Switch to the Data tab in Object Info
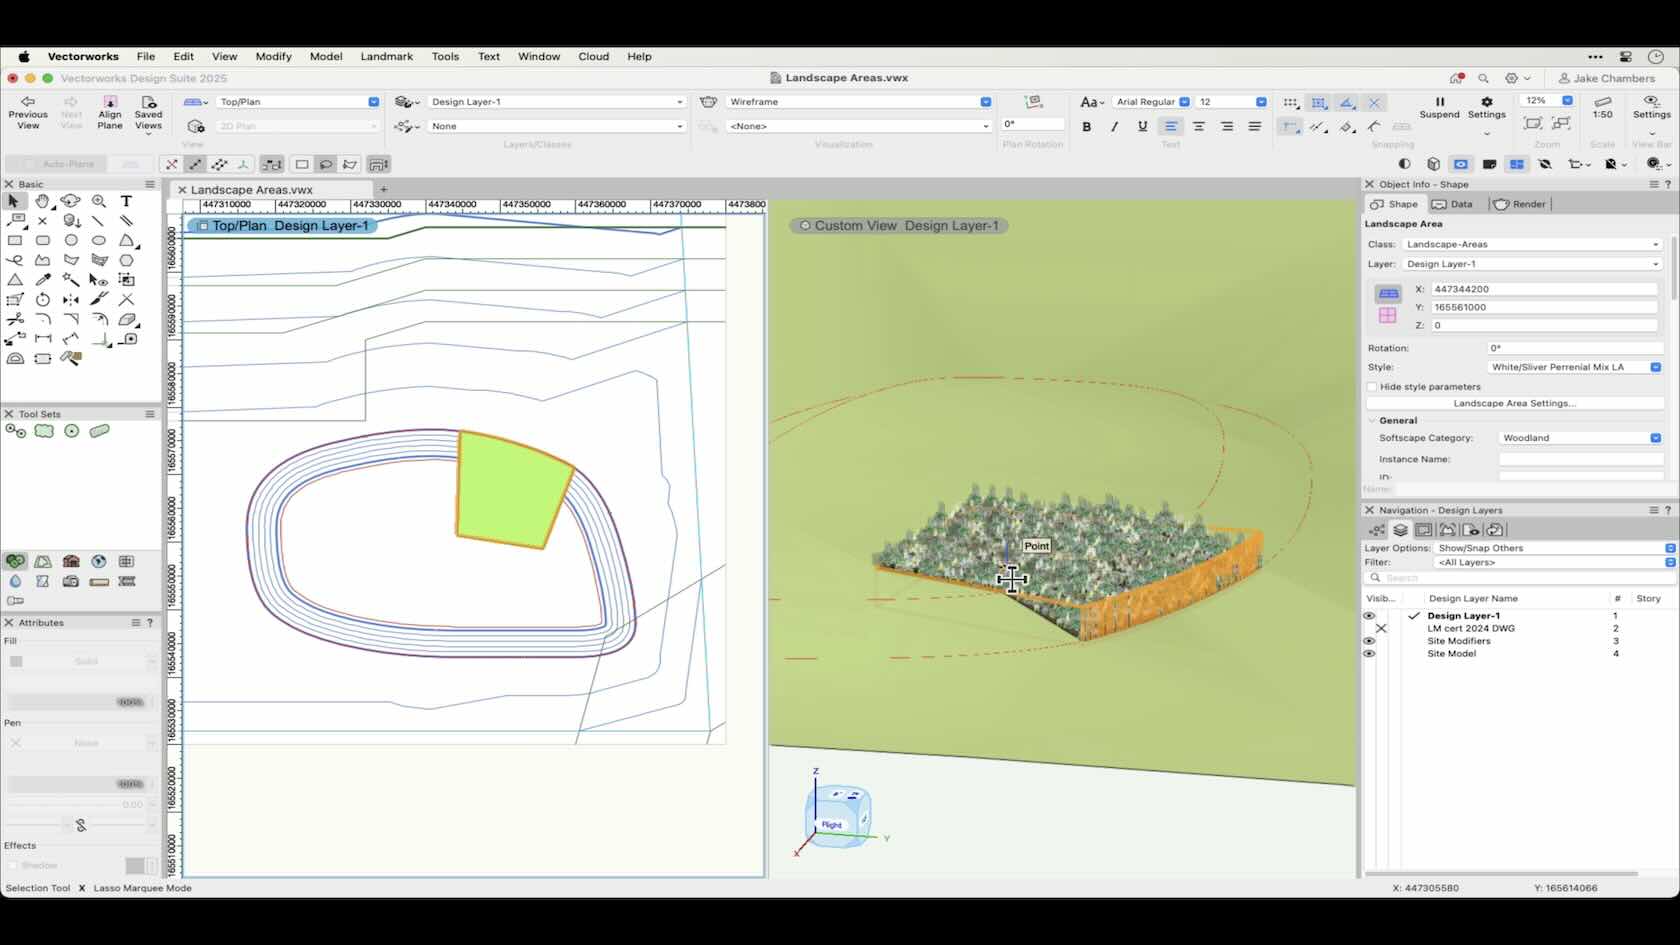Image resolution: width=1680 pixels, height=945 pixels. coord(1453,204)
